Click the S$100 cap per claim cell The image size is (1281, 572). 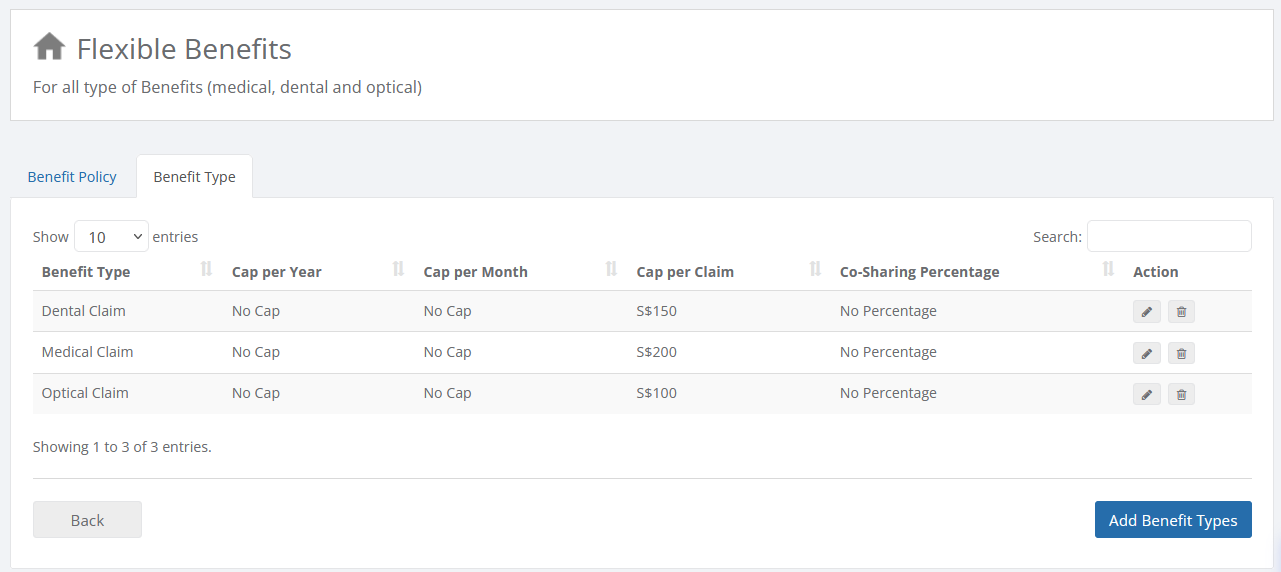656,393
